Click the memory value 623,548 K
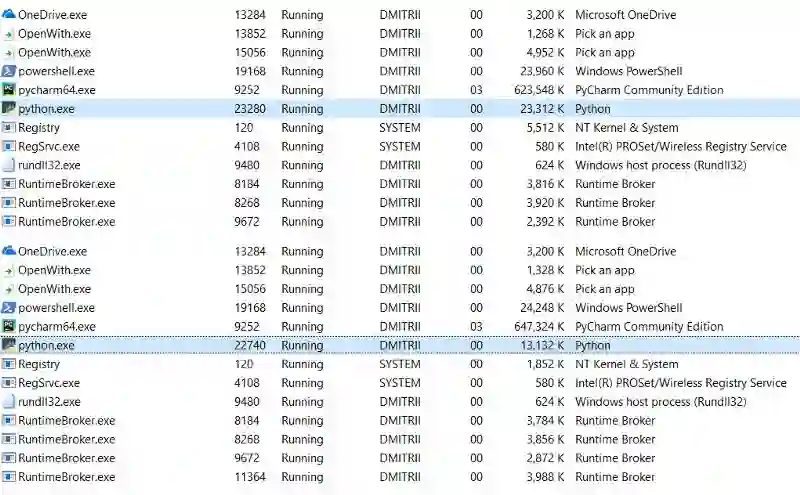The width and height of the screenshot is (800, 495). click(539, 90)
